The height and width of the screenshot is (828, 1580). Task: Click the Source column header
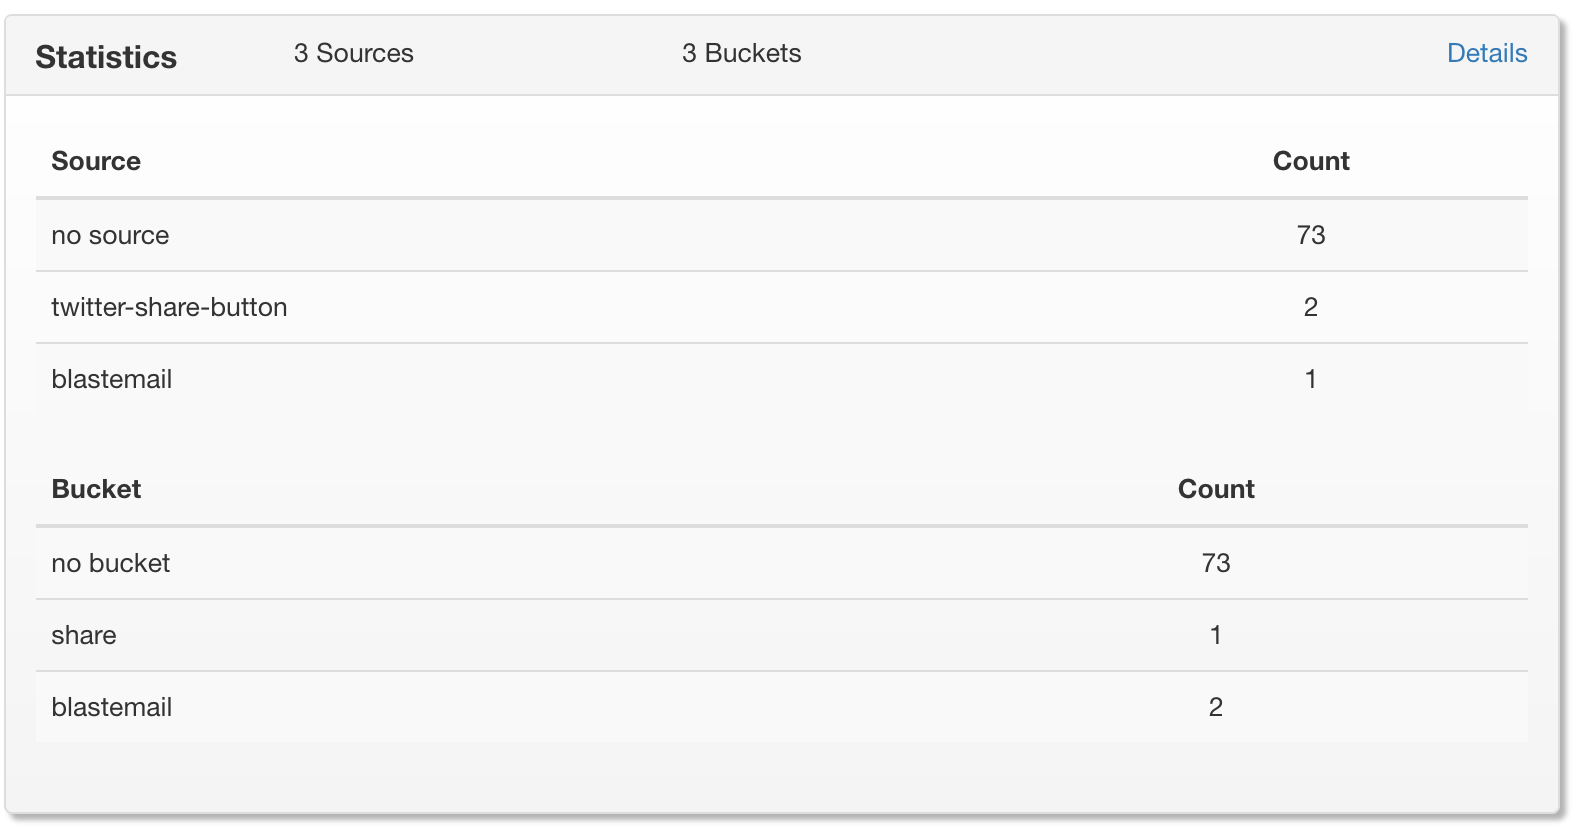point(96,161)
